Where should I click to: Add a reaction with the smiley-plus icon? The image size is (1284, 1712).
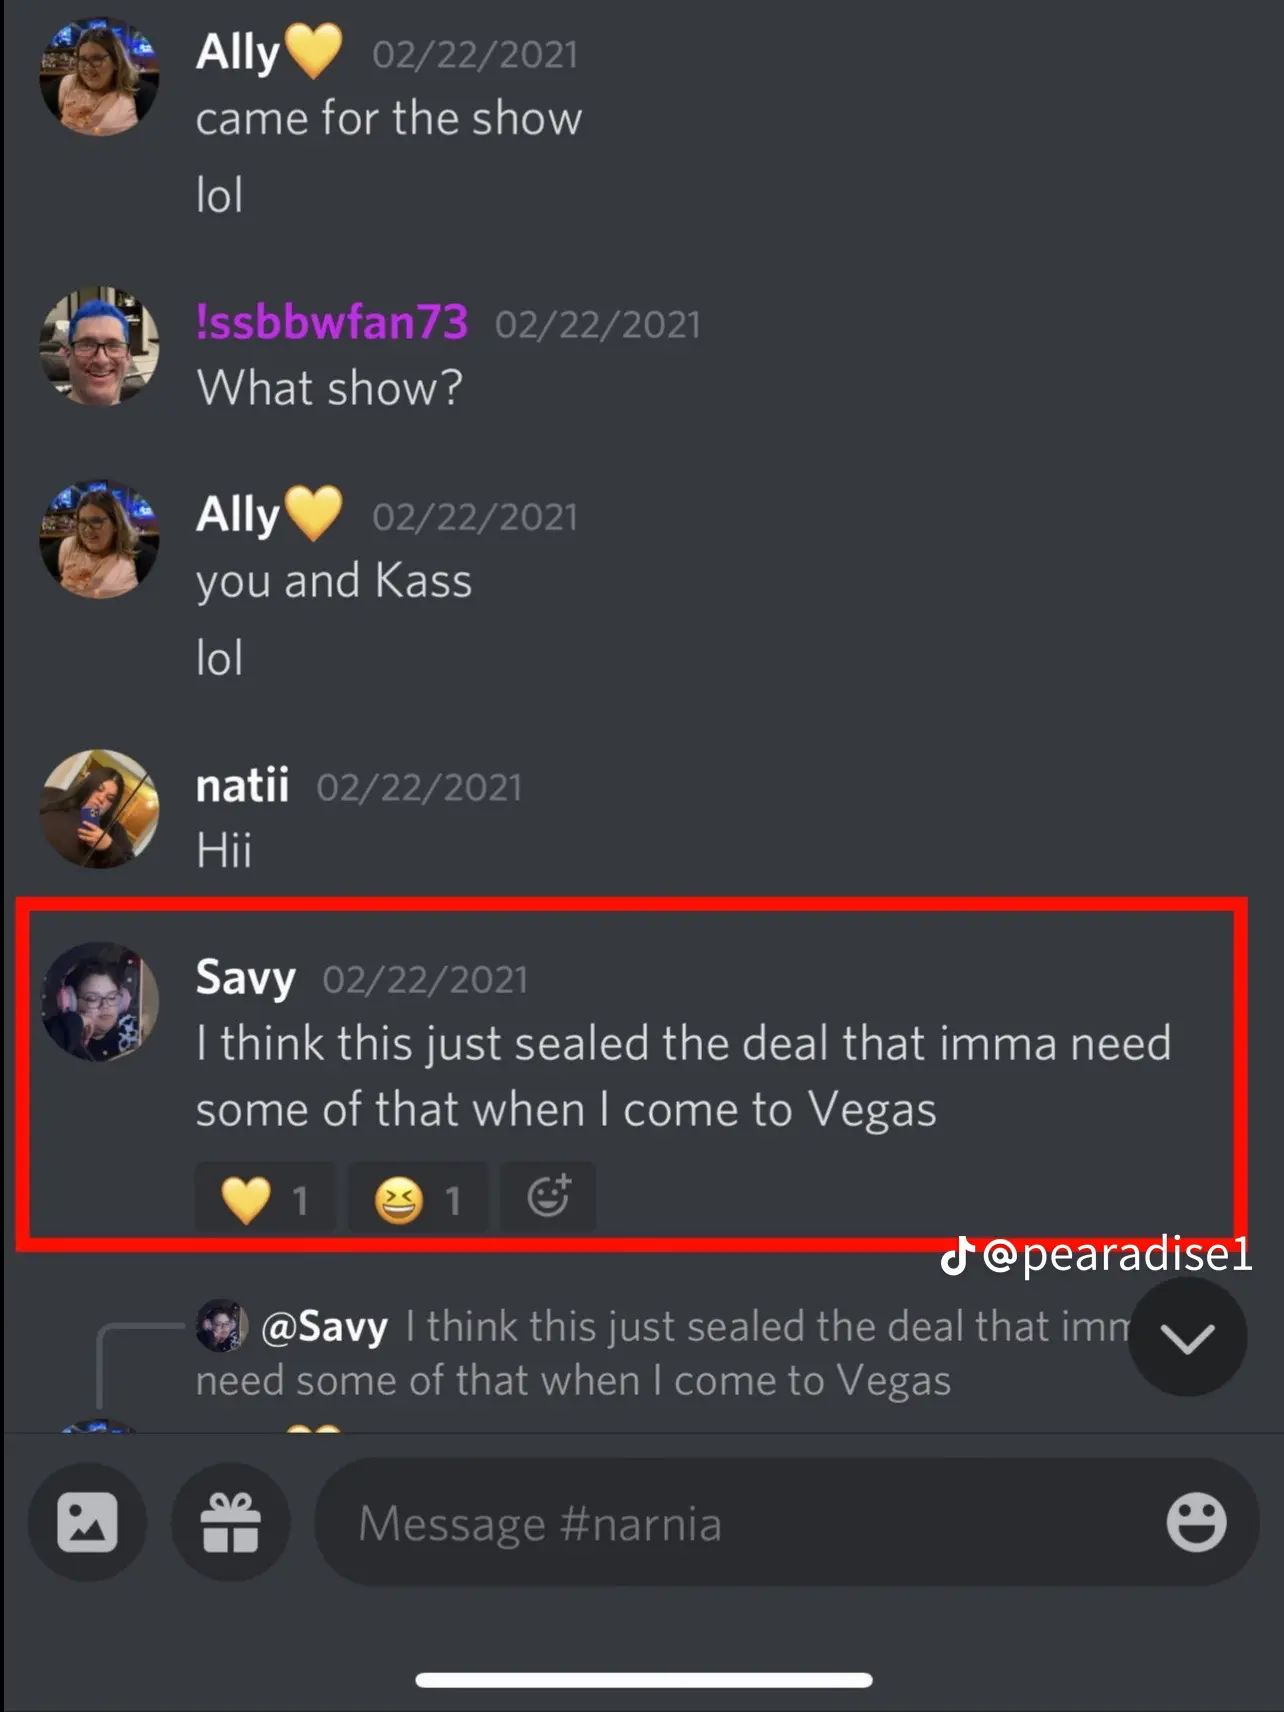click(548, 1197)
